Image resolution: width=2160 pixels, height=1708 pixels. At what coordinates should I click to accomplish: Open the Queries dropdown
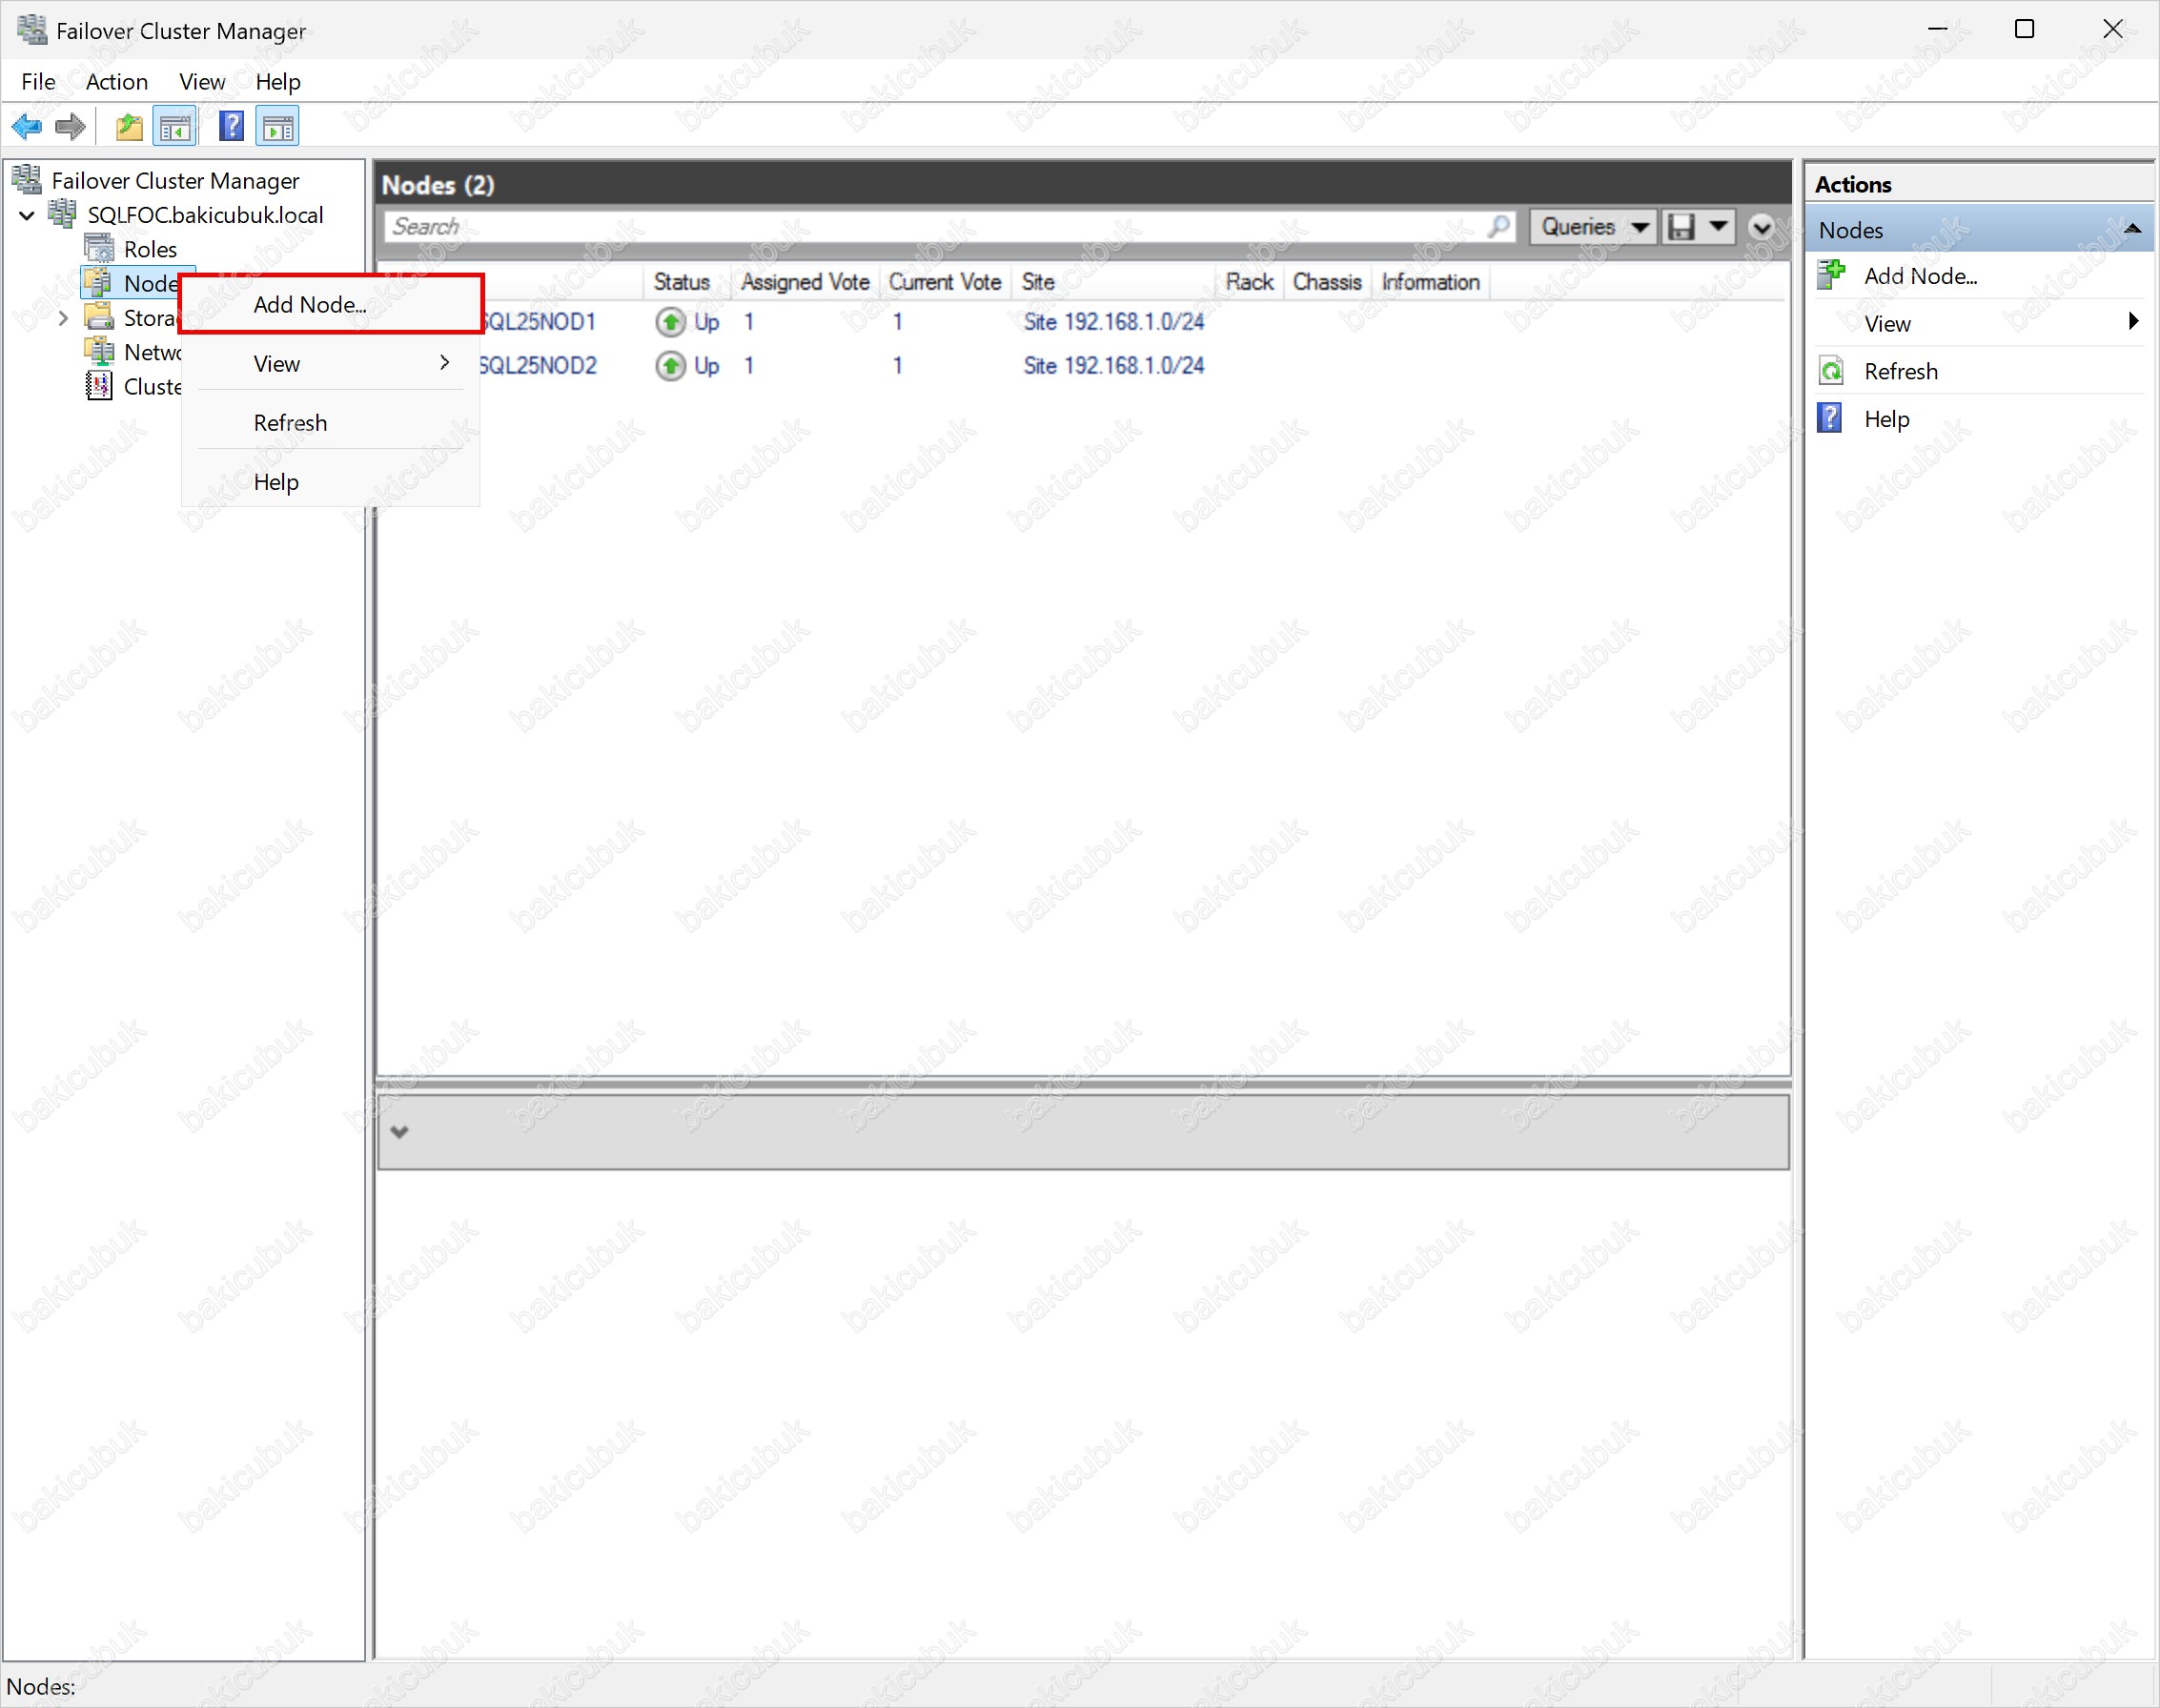(1593, 227)
